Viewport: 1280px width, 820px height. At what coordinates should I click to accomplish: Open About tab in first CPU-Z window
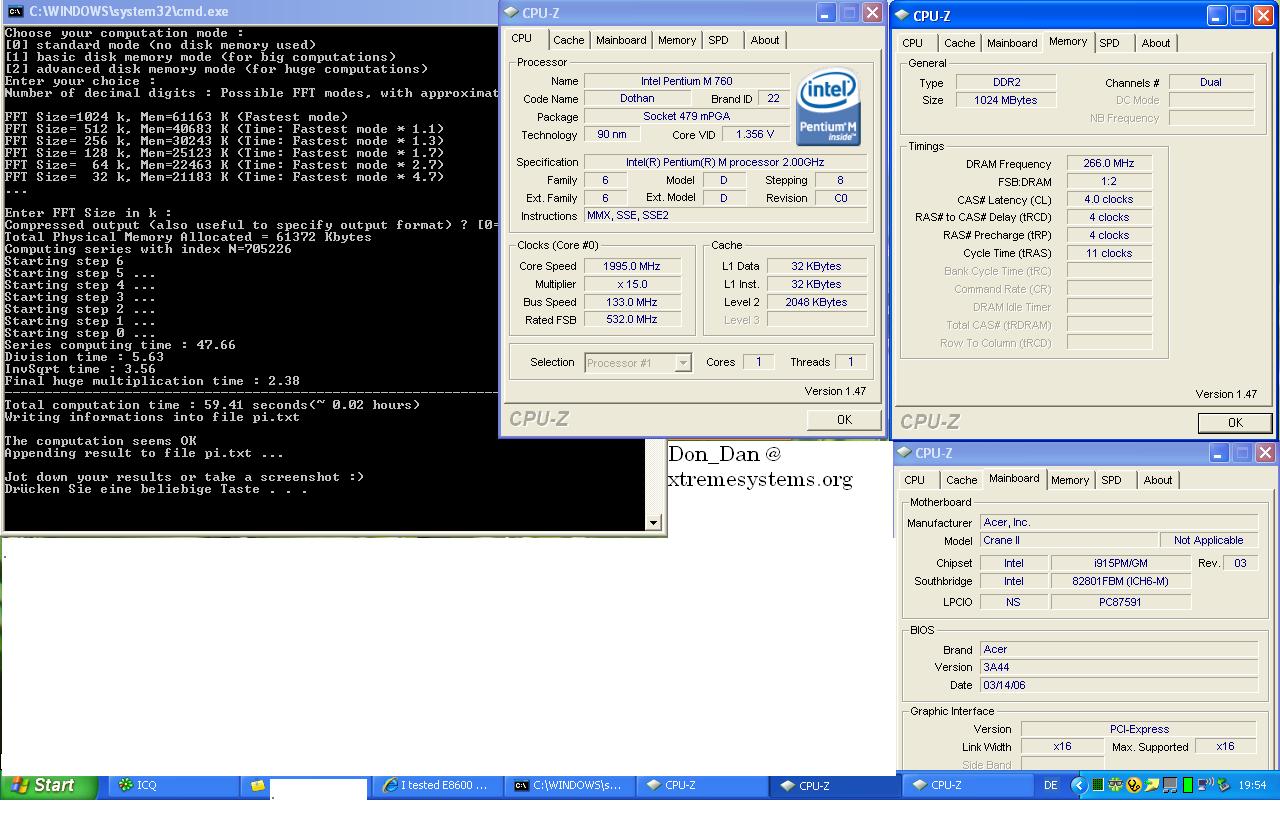[765, 40]
